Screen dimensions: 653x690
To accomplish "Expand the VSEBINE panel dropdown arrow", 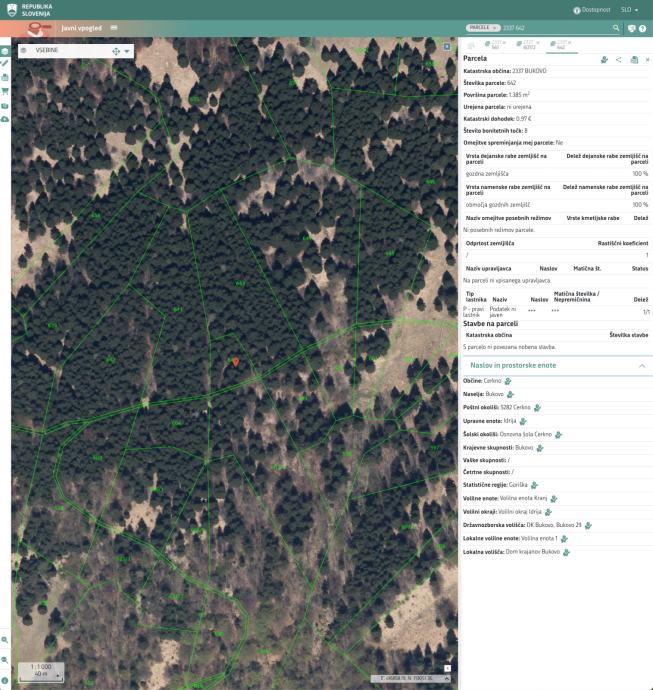I will point(127,51).
